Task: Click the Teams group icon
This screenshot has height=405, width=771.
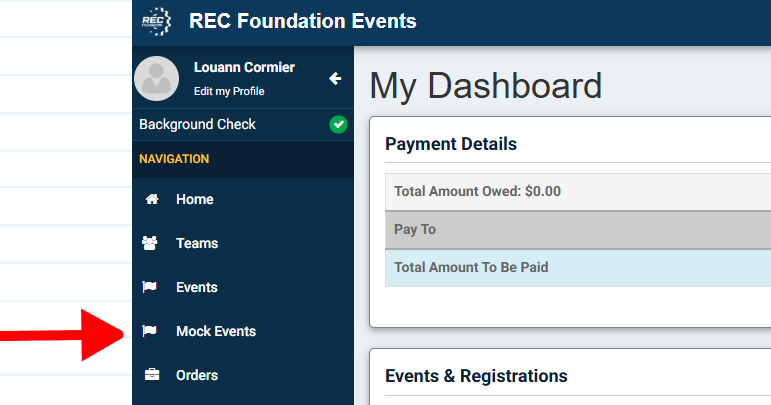Action: [149, 243]
